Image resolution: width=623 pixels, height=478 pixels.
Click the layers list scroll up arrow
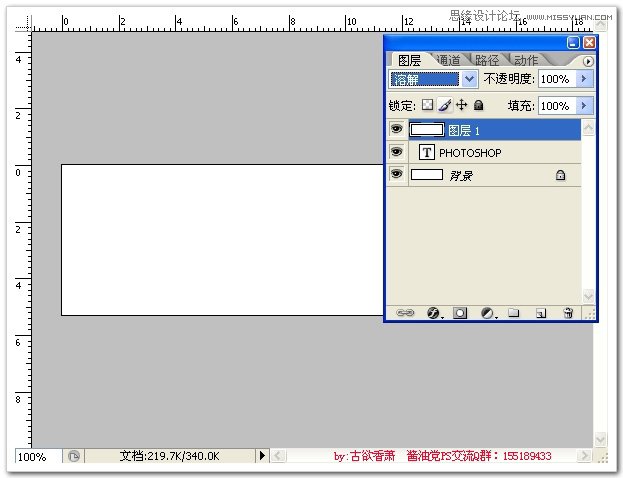(588, 128)
